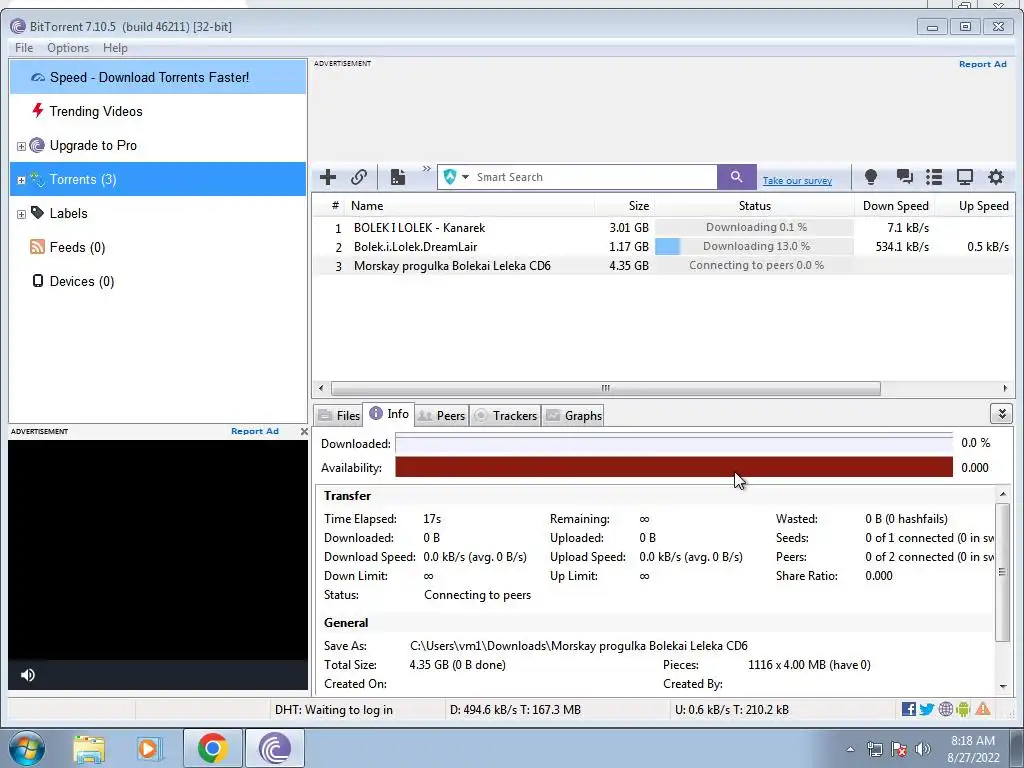Viewport: 1024px width, 768px height.
Task: Open the search provider shield dropdown
Action: click(x=456, y=177)
